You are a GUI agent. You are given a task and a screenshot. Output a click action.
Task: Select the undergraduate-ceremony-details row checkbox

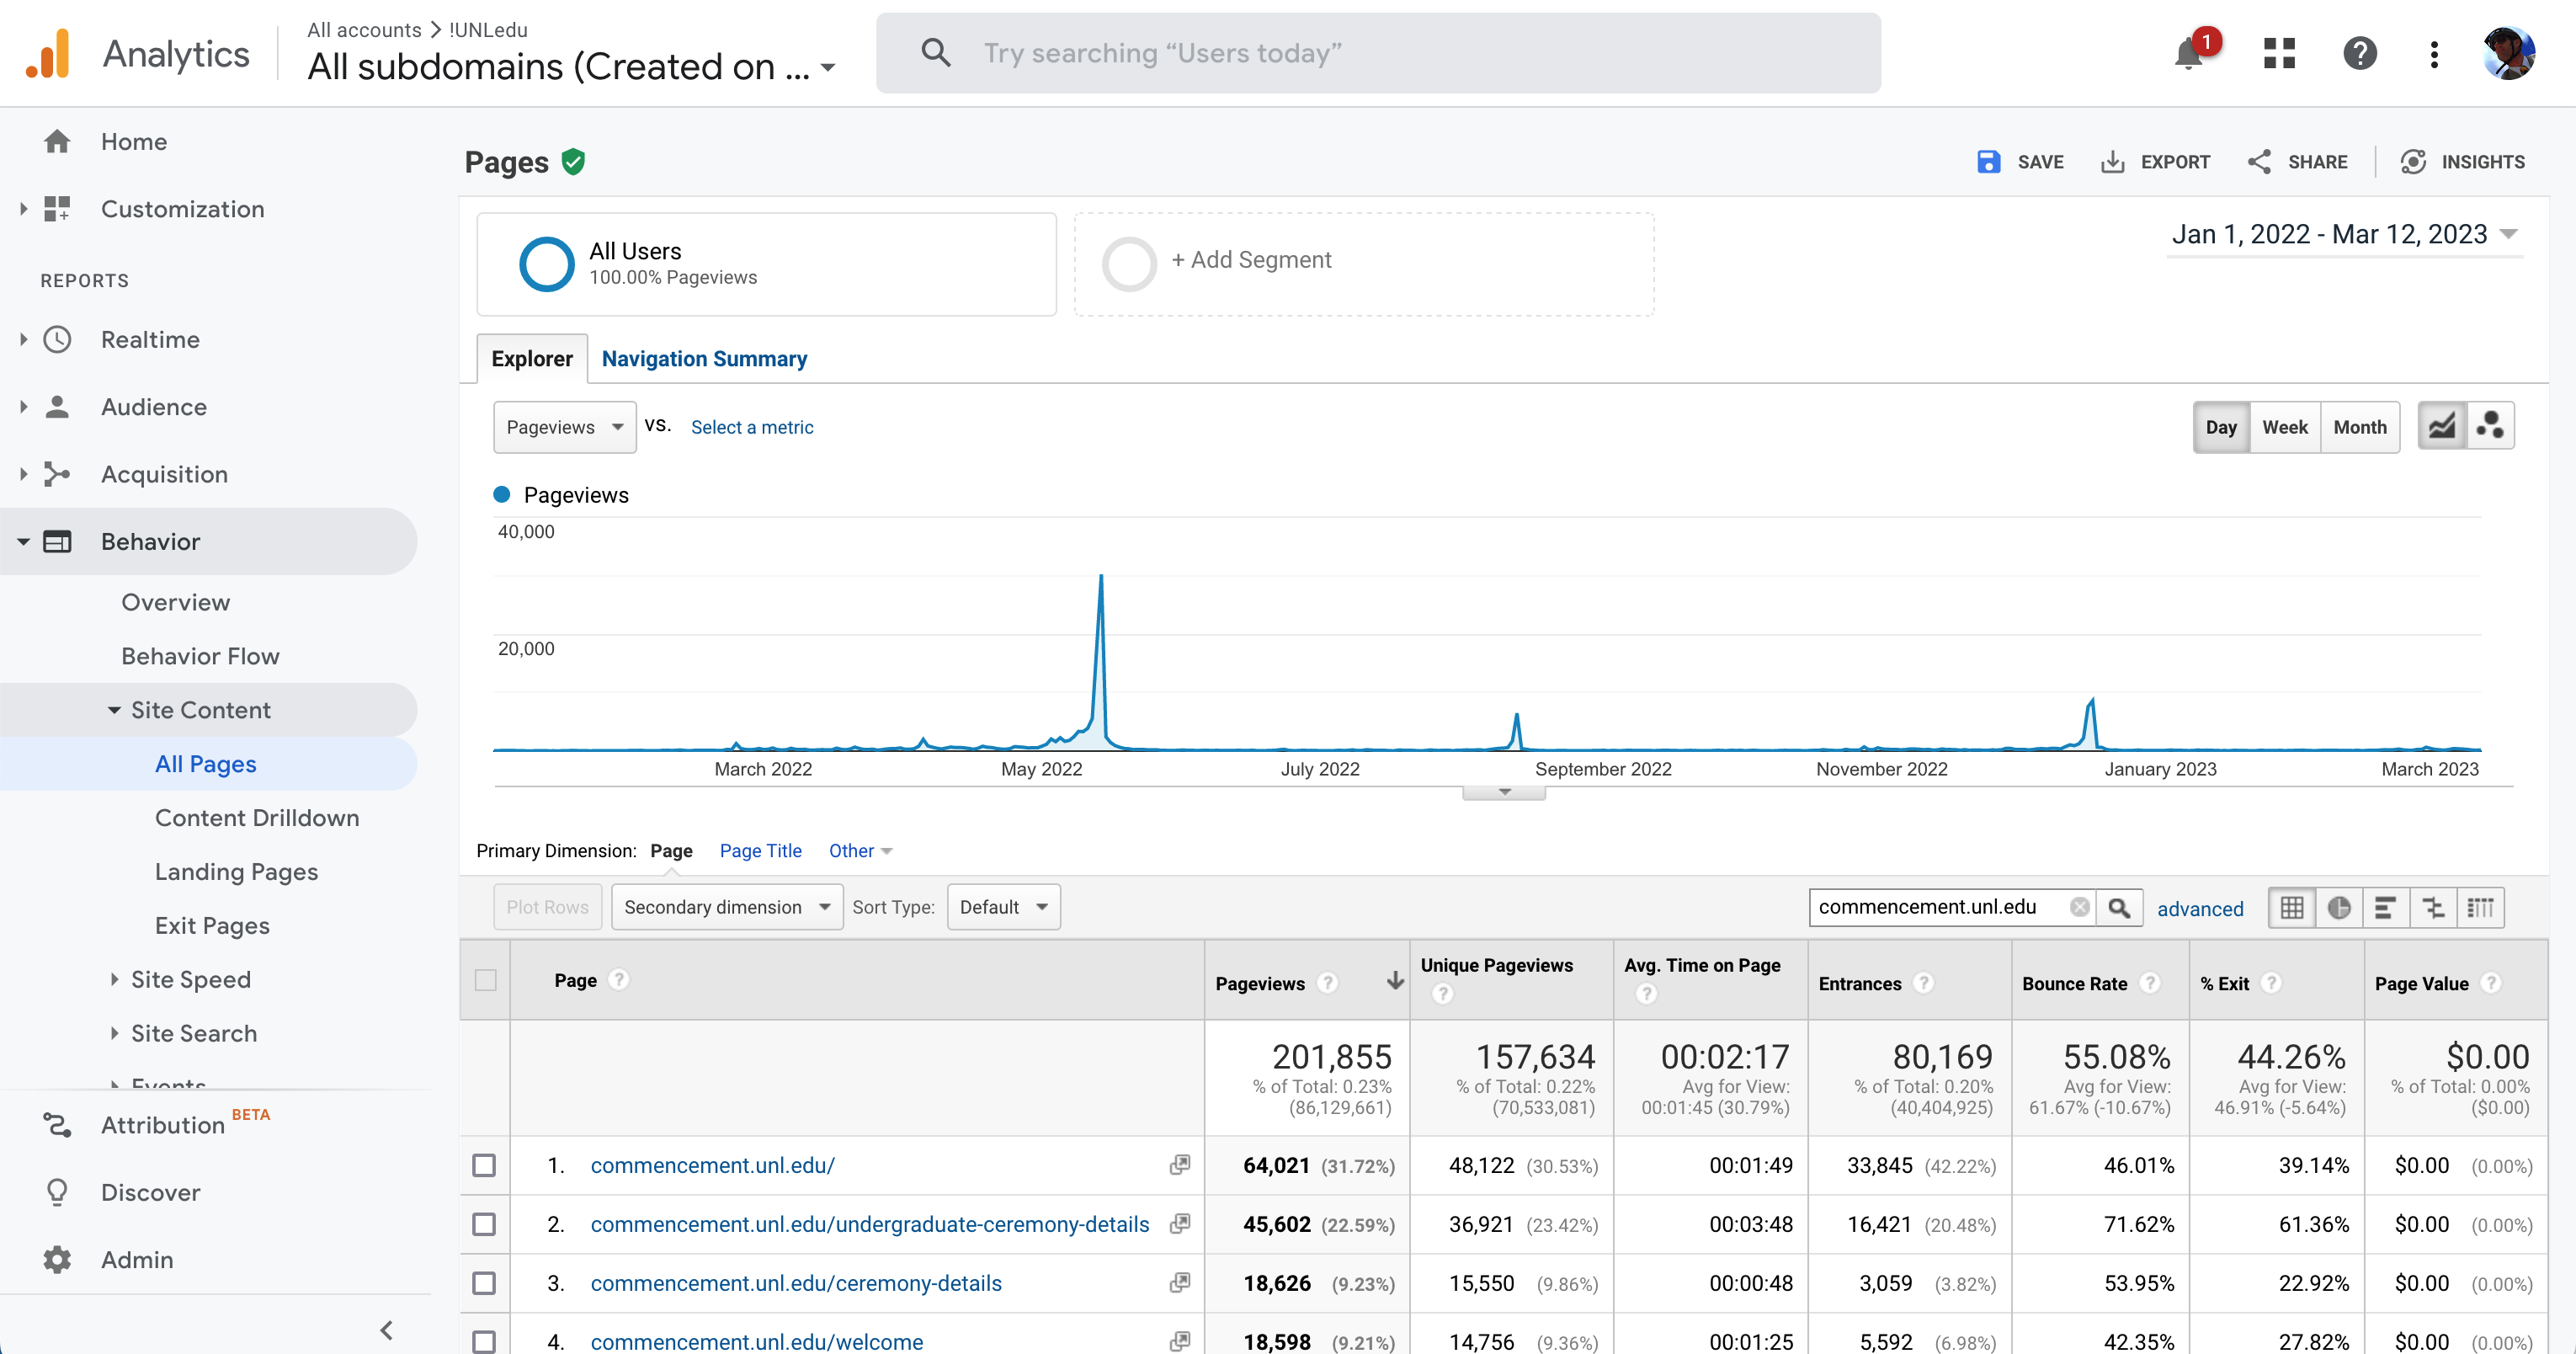click(484, 1225)
